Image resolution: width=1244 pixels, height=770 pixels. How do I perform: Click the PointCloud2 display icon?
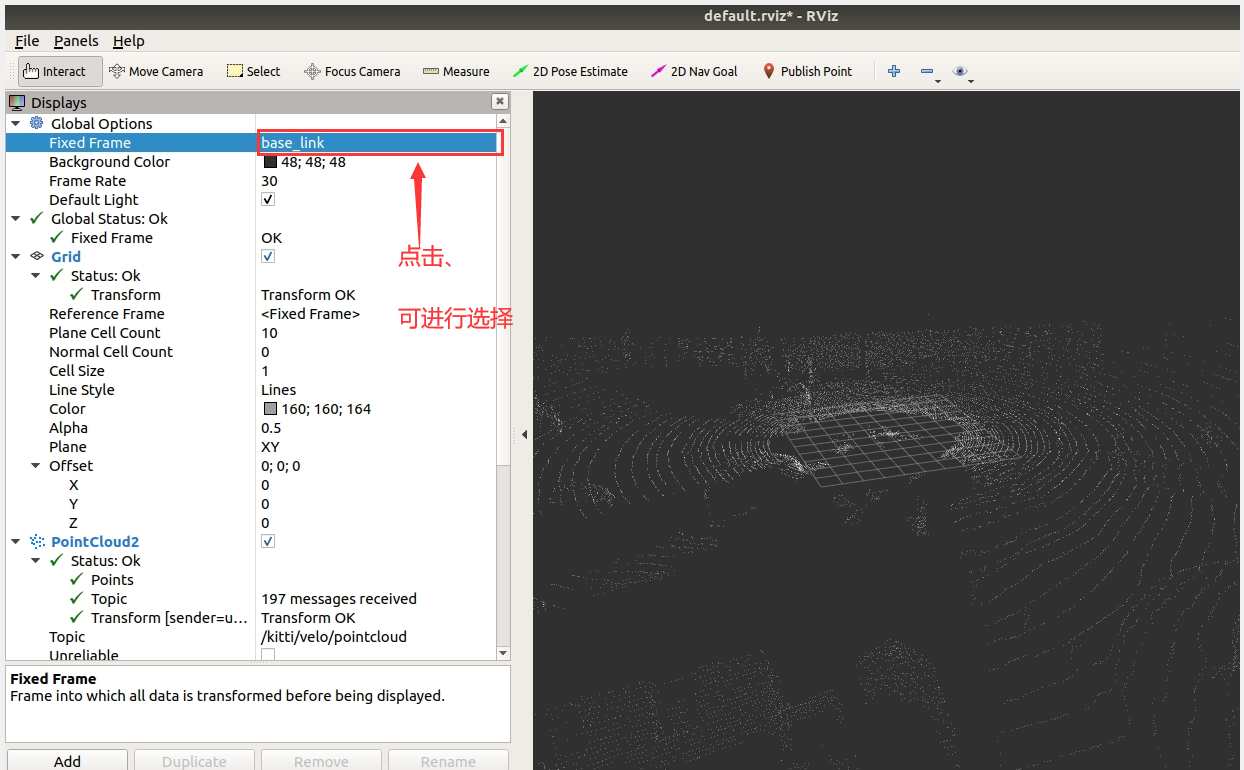coord(37,541)
